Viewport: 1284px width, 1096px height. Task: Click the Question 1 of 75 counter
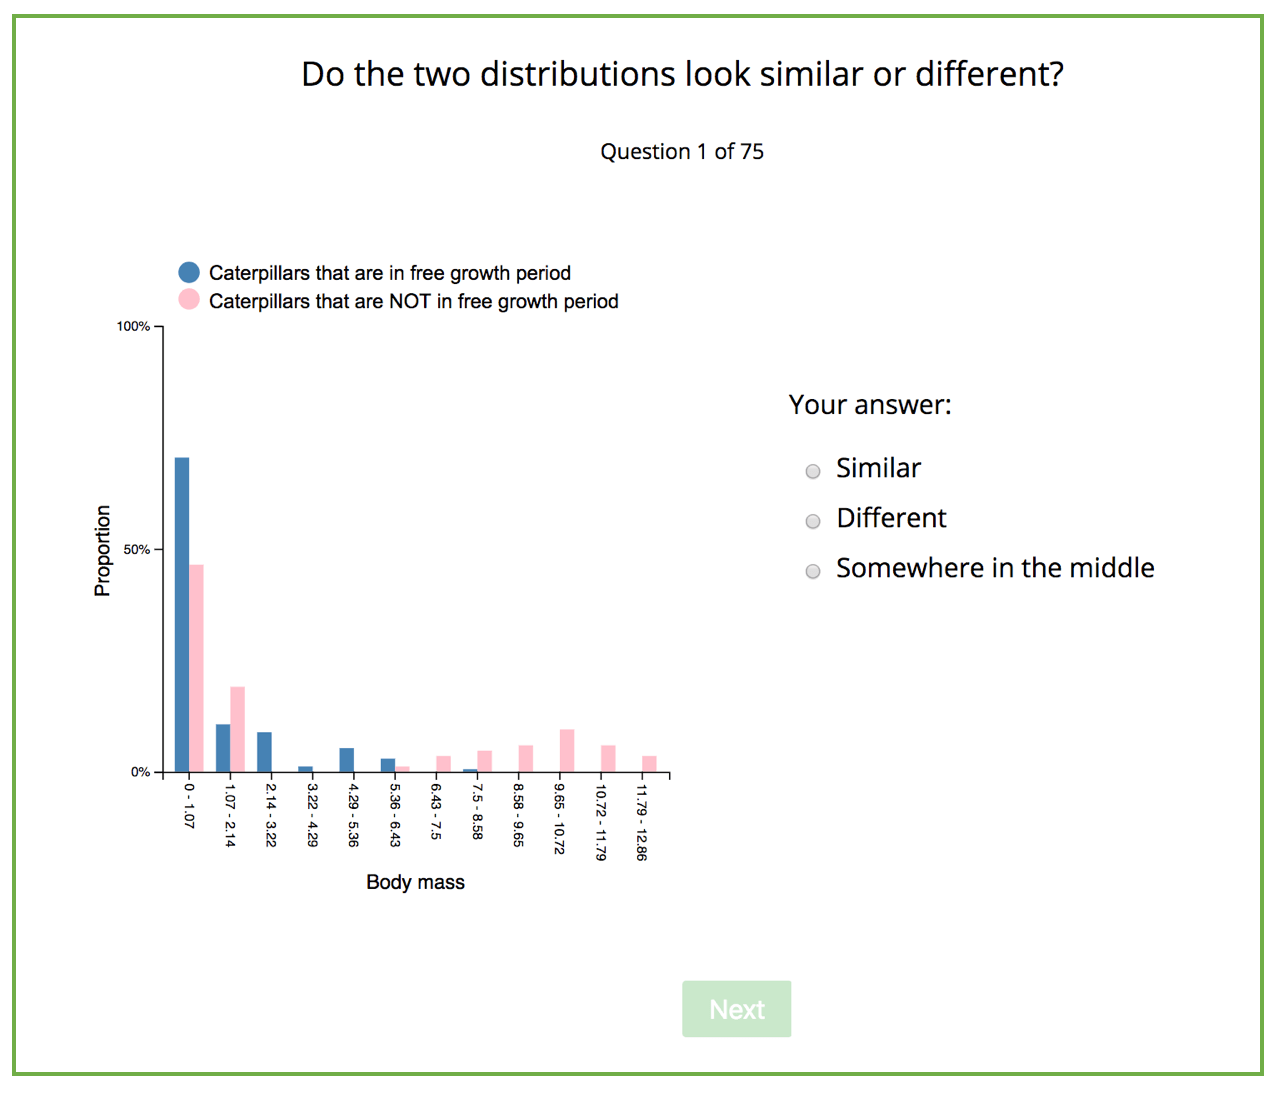(682, 152)
